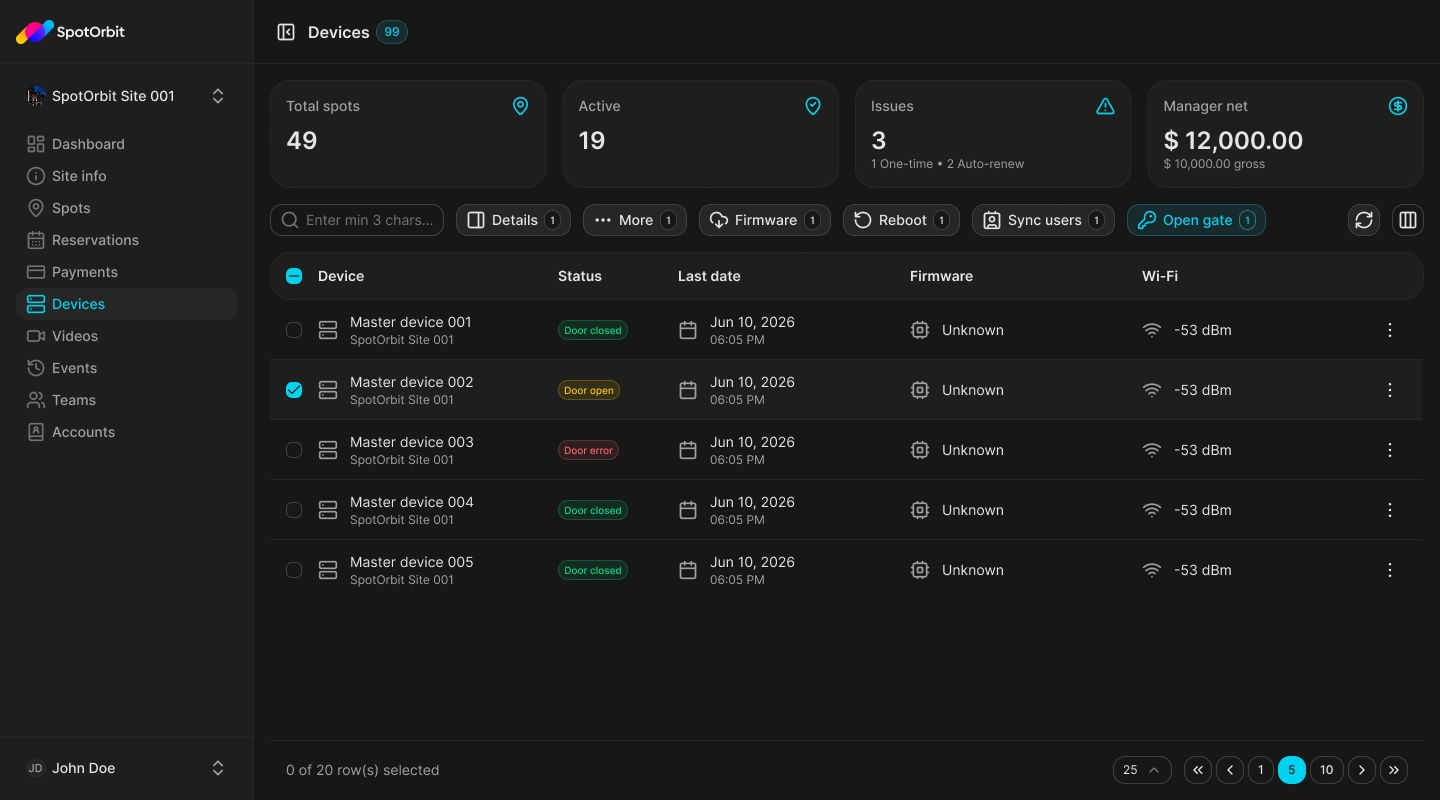Click the refresh devices icon

point(1364,220)
